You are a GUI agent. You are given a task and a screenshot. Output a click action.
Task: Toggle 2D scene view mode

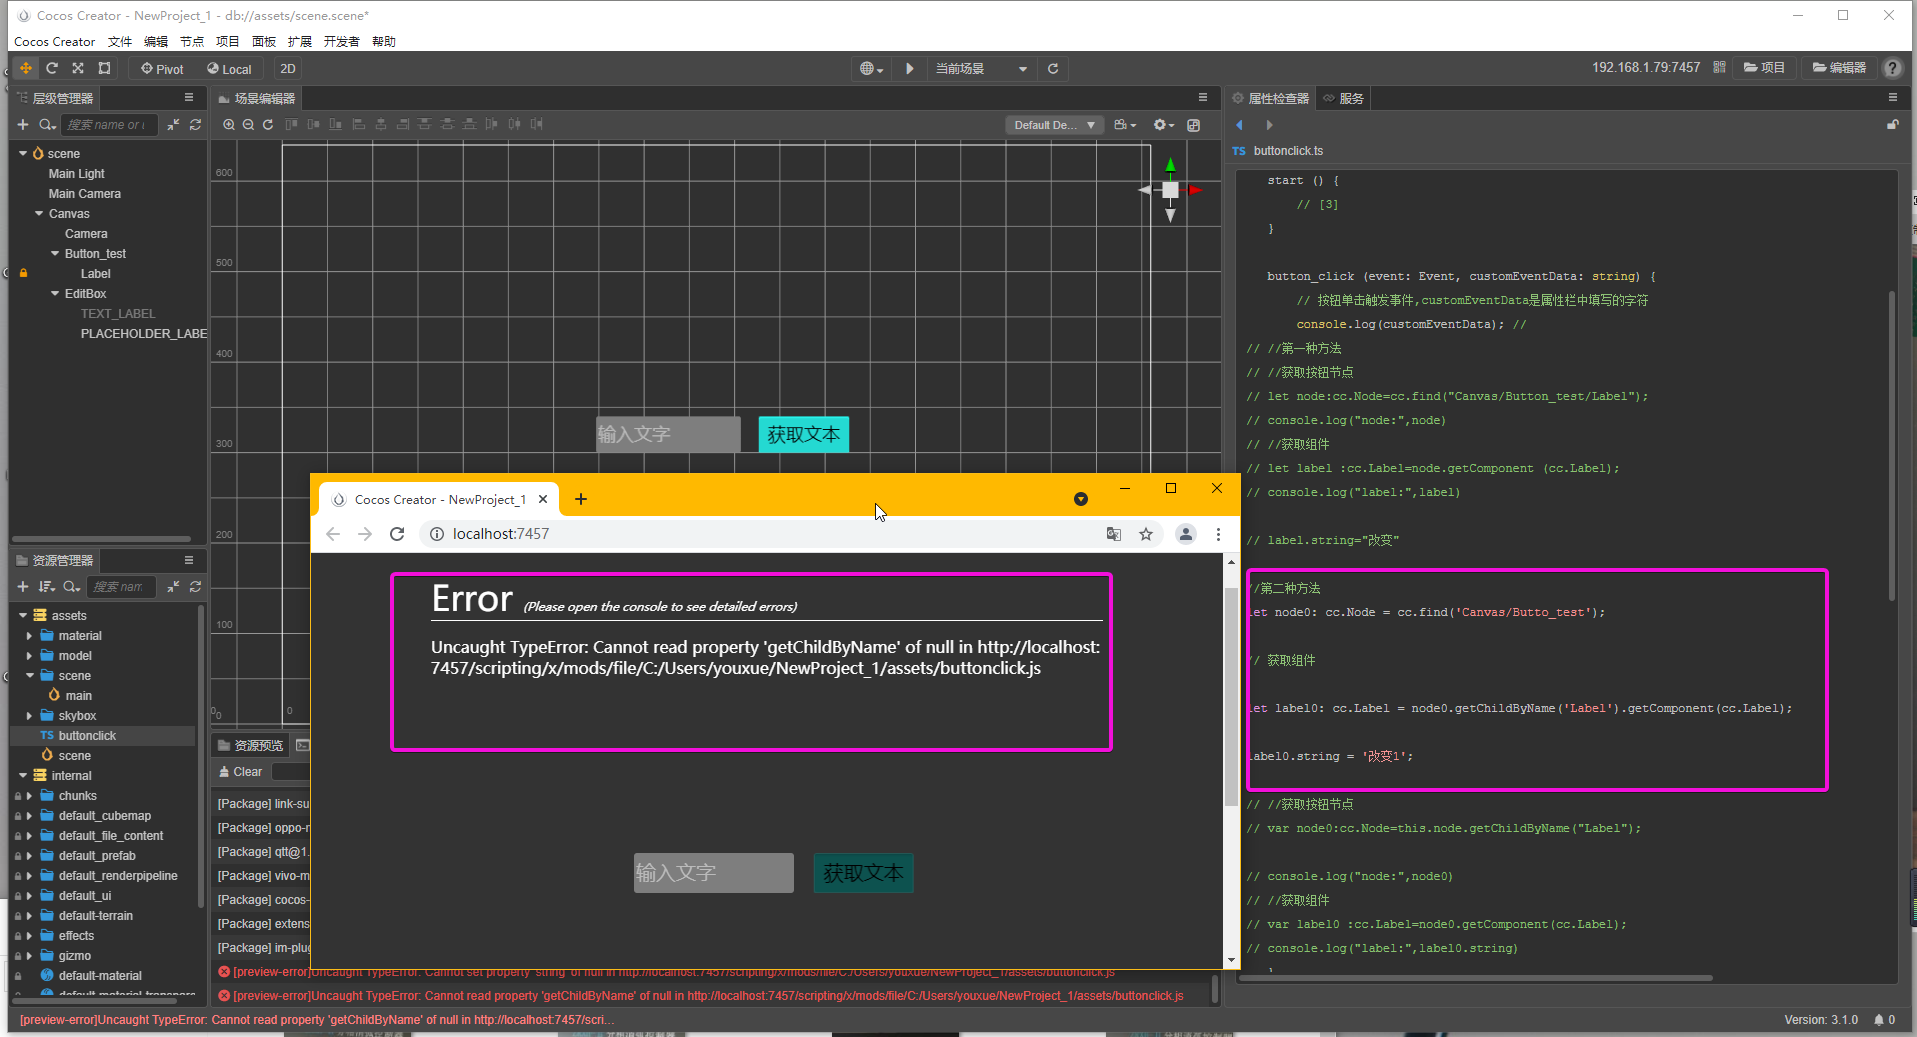[288, 69]
